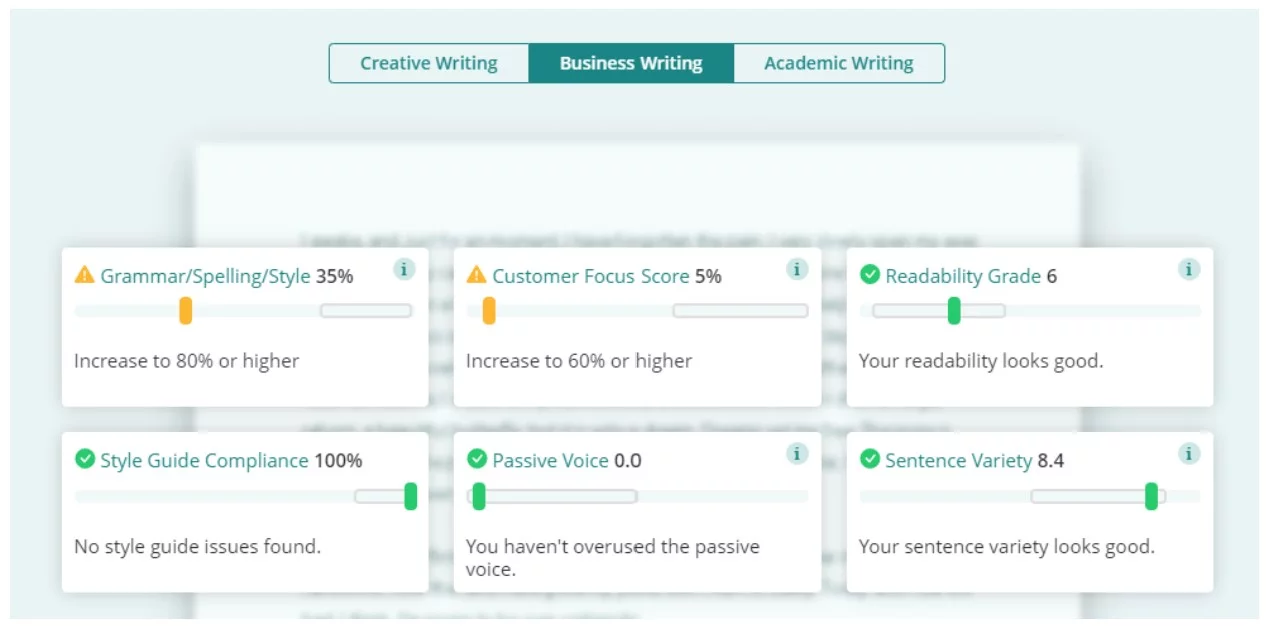Click the Readability Grade slider handle
The image size is (1268, 626).
click(952, 311)
